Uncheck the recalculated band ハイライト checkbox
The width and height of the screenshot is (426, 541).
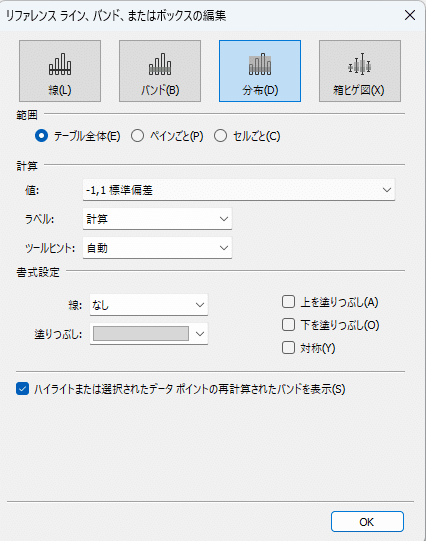pyautogui.click(x=22, y=389)
